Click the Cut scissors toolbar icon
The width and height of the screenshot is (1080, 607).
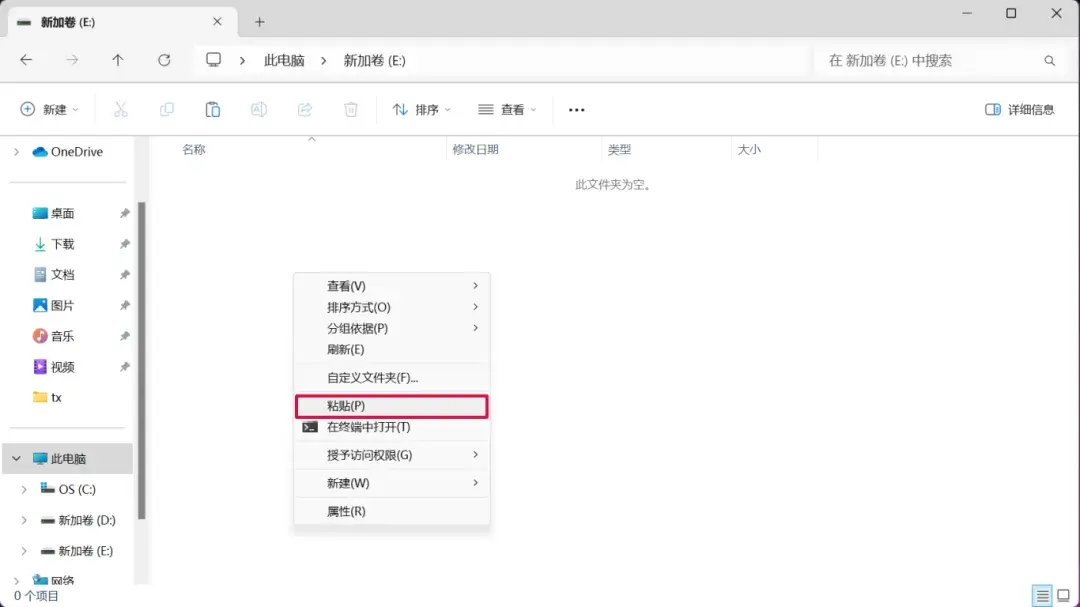(x=121, y=110)
